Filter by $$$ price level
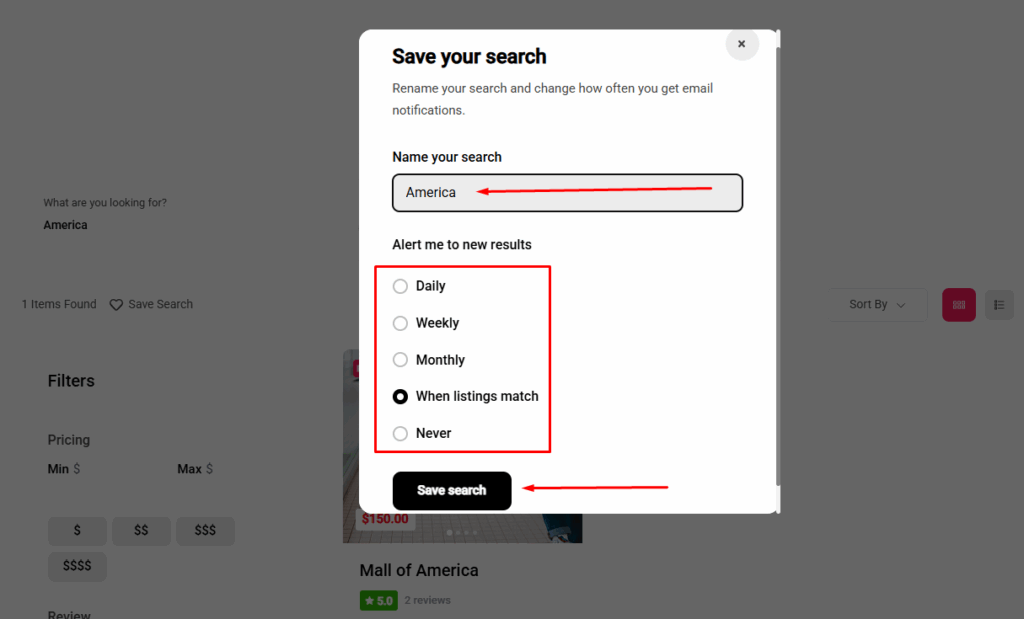This screenshot has width=1024, height=619. 205,531
